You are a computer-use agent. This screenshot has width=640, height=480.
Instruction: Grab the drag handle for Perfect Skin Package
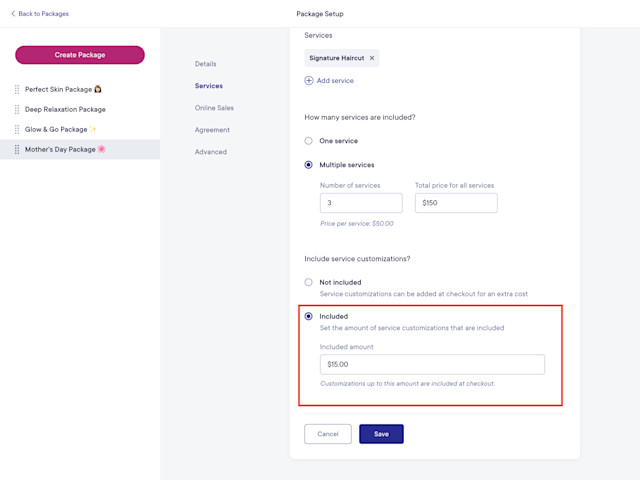click(17, 89)
